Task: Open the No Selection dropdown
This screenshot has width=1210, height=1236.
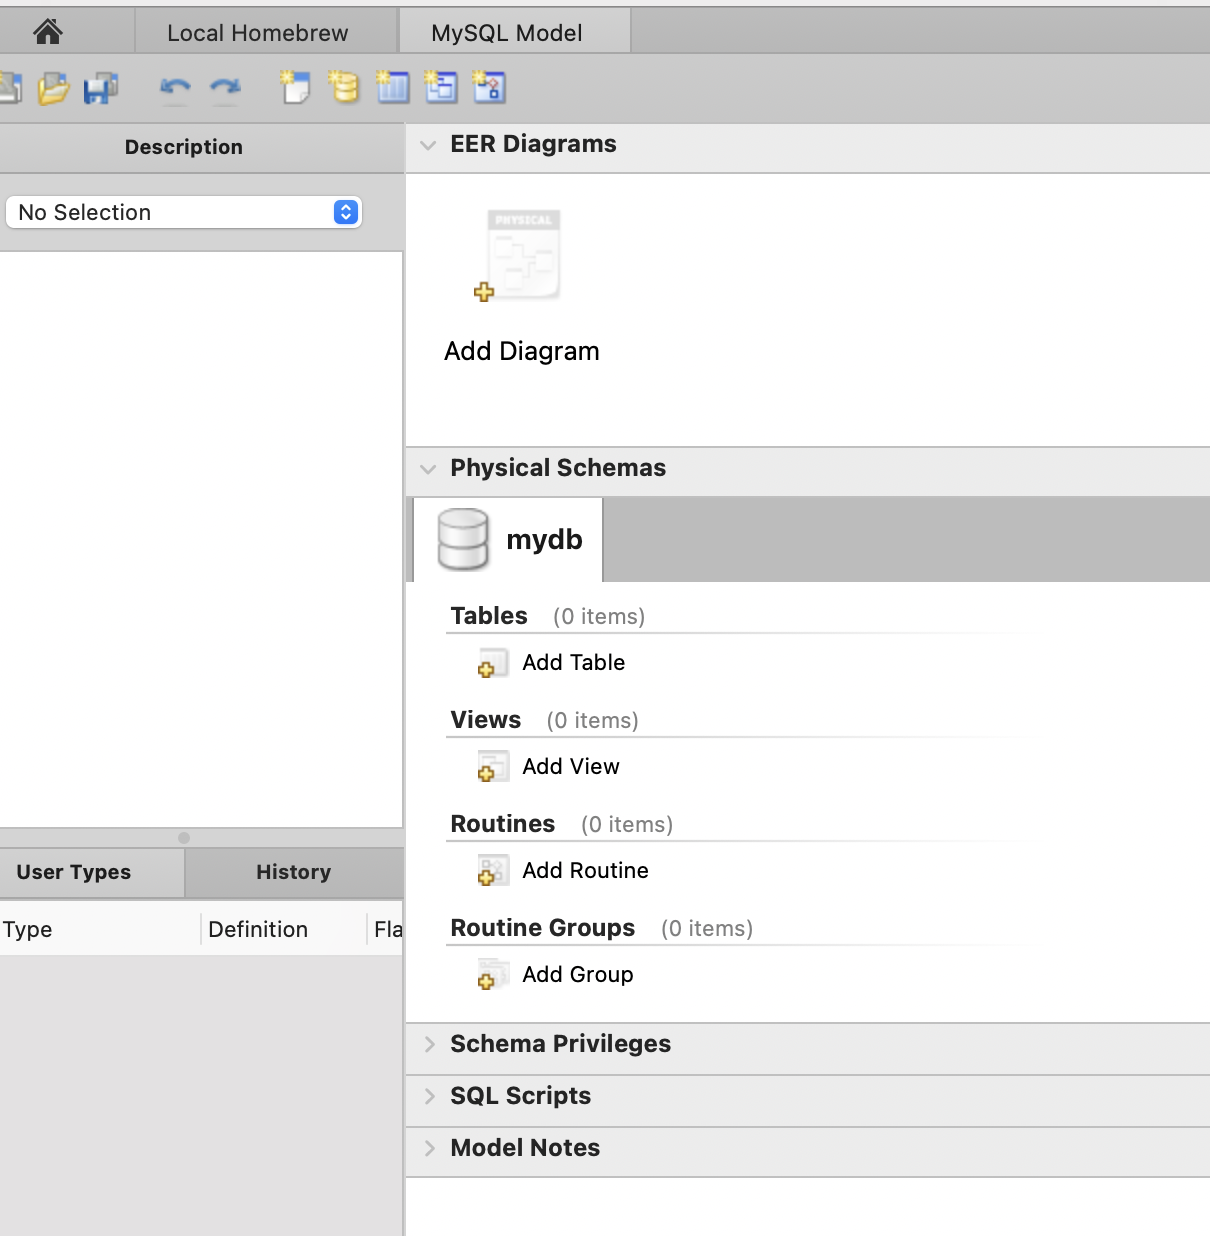Action: point(184,212)
